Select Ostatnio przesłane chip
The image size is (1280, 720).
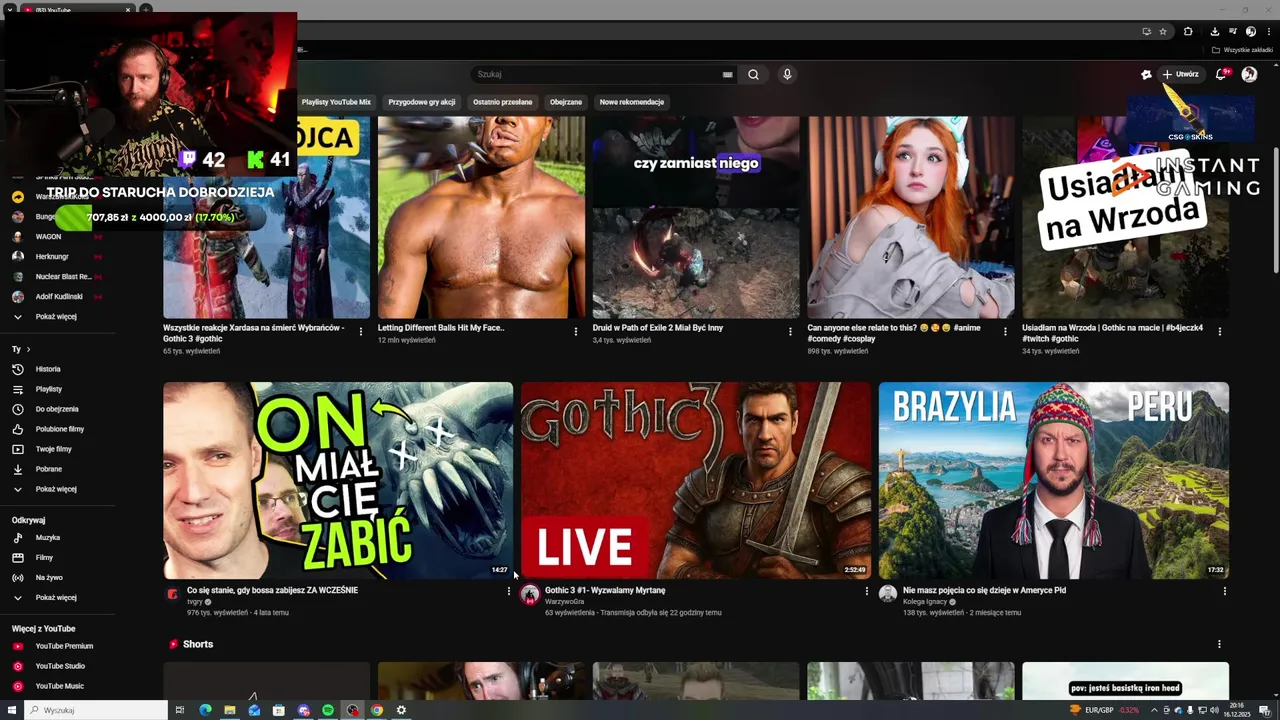503,102
